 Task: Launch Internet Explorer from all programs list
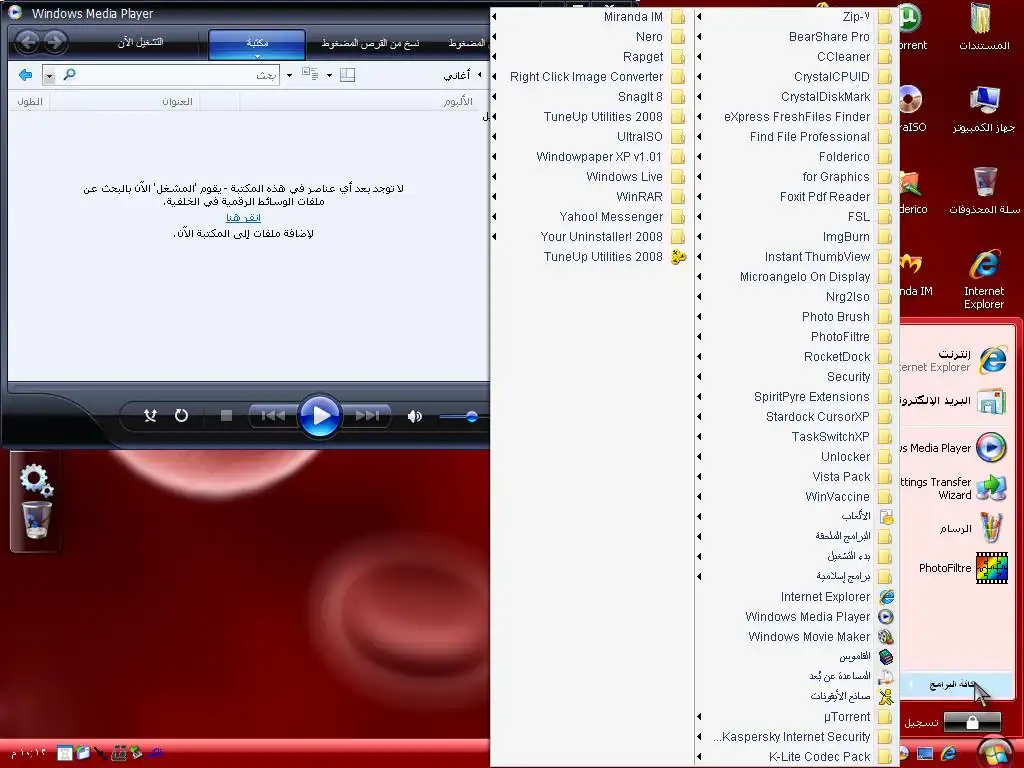click(x=795, y=597)
